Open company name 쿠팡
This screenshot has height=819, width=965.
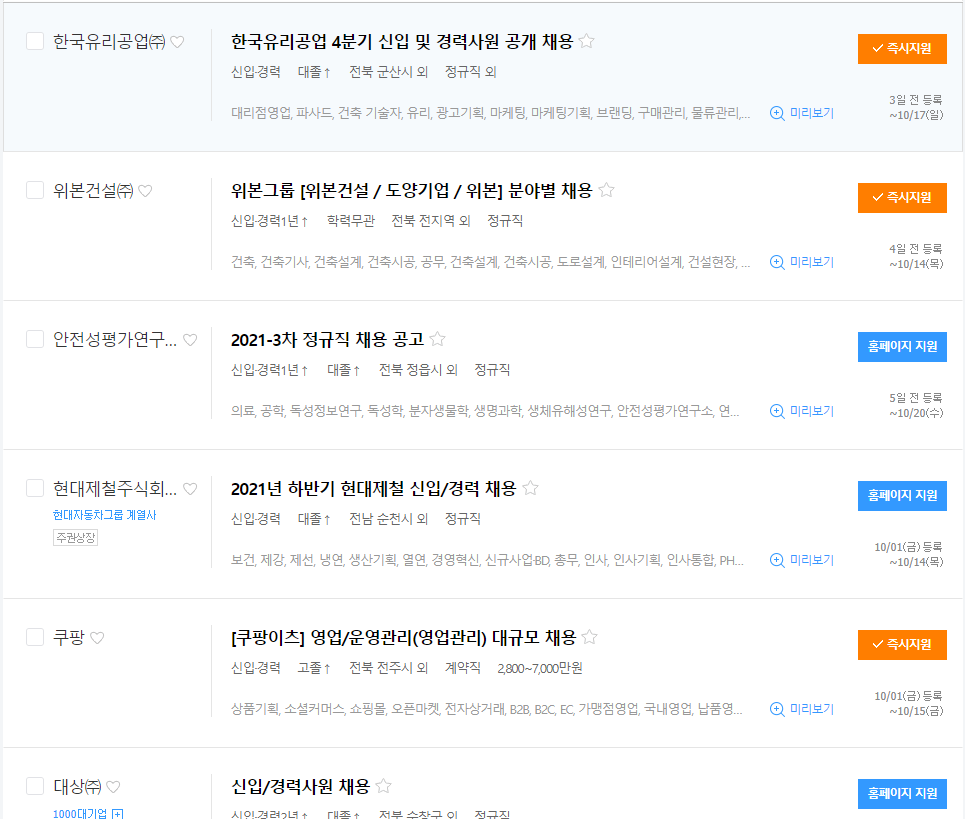pyautogui.click(x=69, y=637)
